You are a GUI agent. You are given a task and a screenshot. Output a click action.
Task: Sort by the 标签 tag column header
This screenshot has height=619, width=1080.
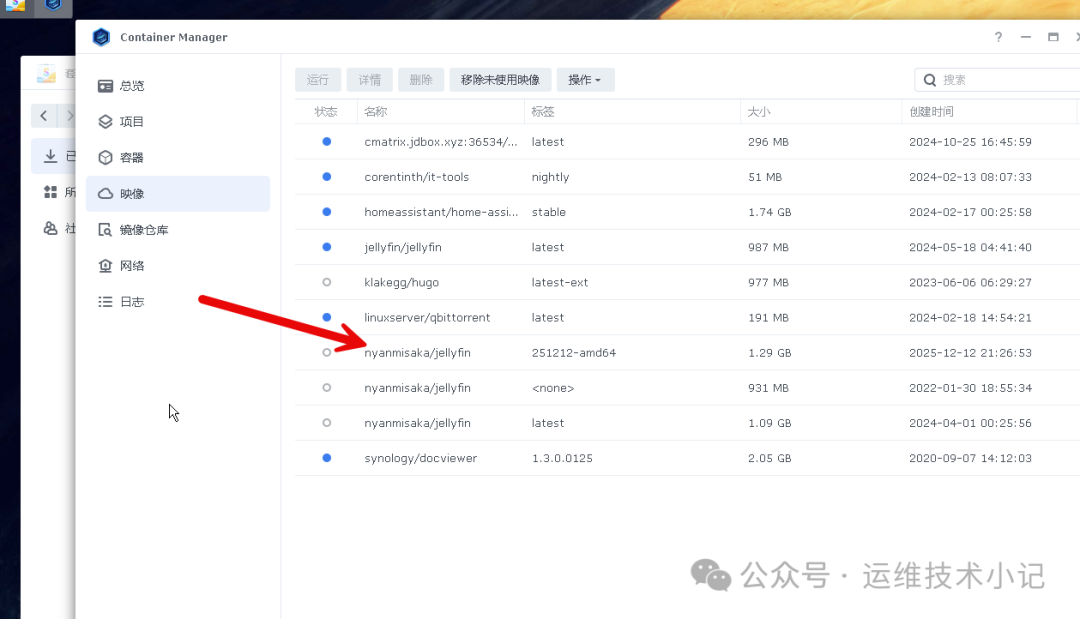tap(632, 112)
